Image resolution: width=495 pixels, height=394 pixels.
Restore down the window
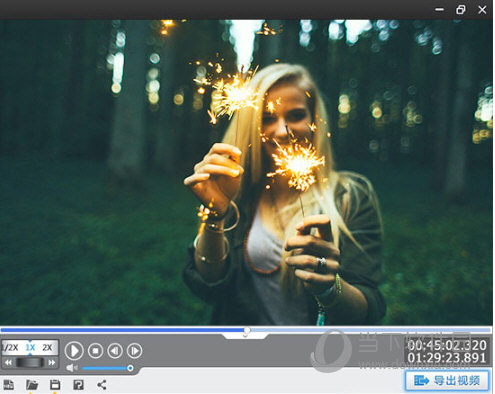pyautogui.click(x=461, y=10)
